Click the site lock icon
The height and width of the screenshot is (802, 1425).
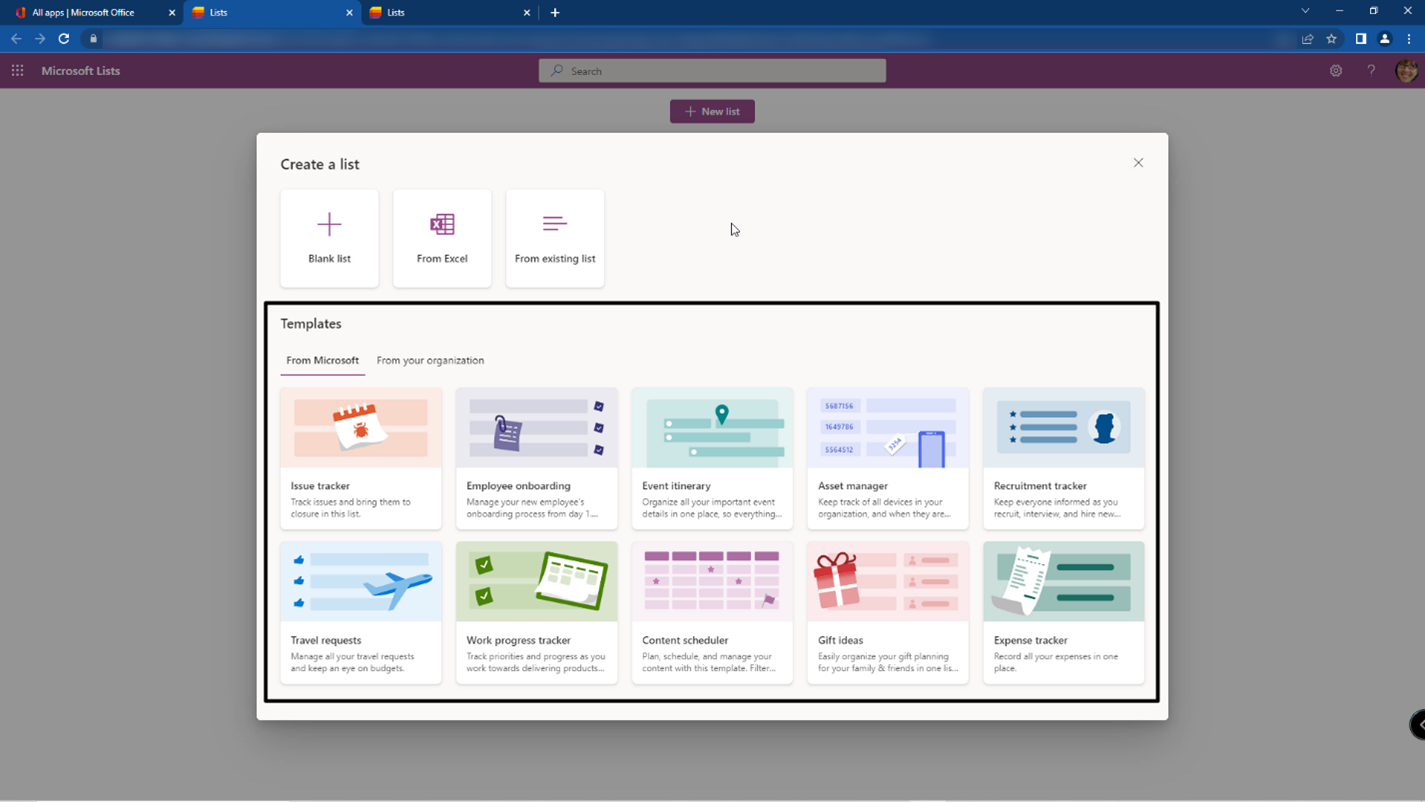coord(93,39)
